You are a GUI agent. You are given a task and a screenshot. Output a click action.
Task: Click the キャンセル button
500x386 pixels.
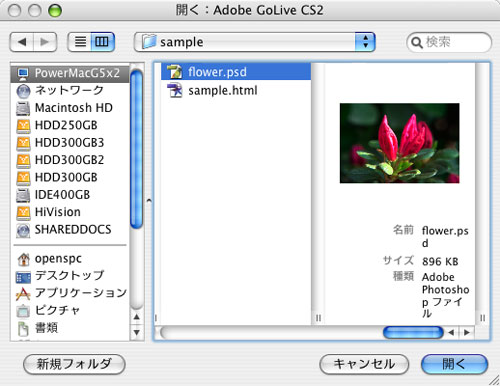coord(364,364)
